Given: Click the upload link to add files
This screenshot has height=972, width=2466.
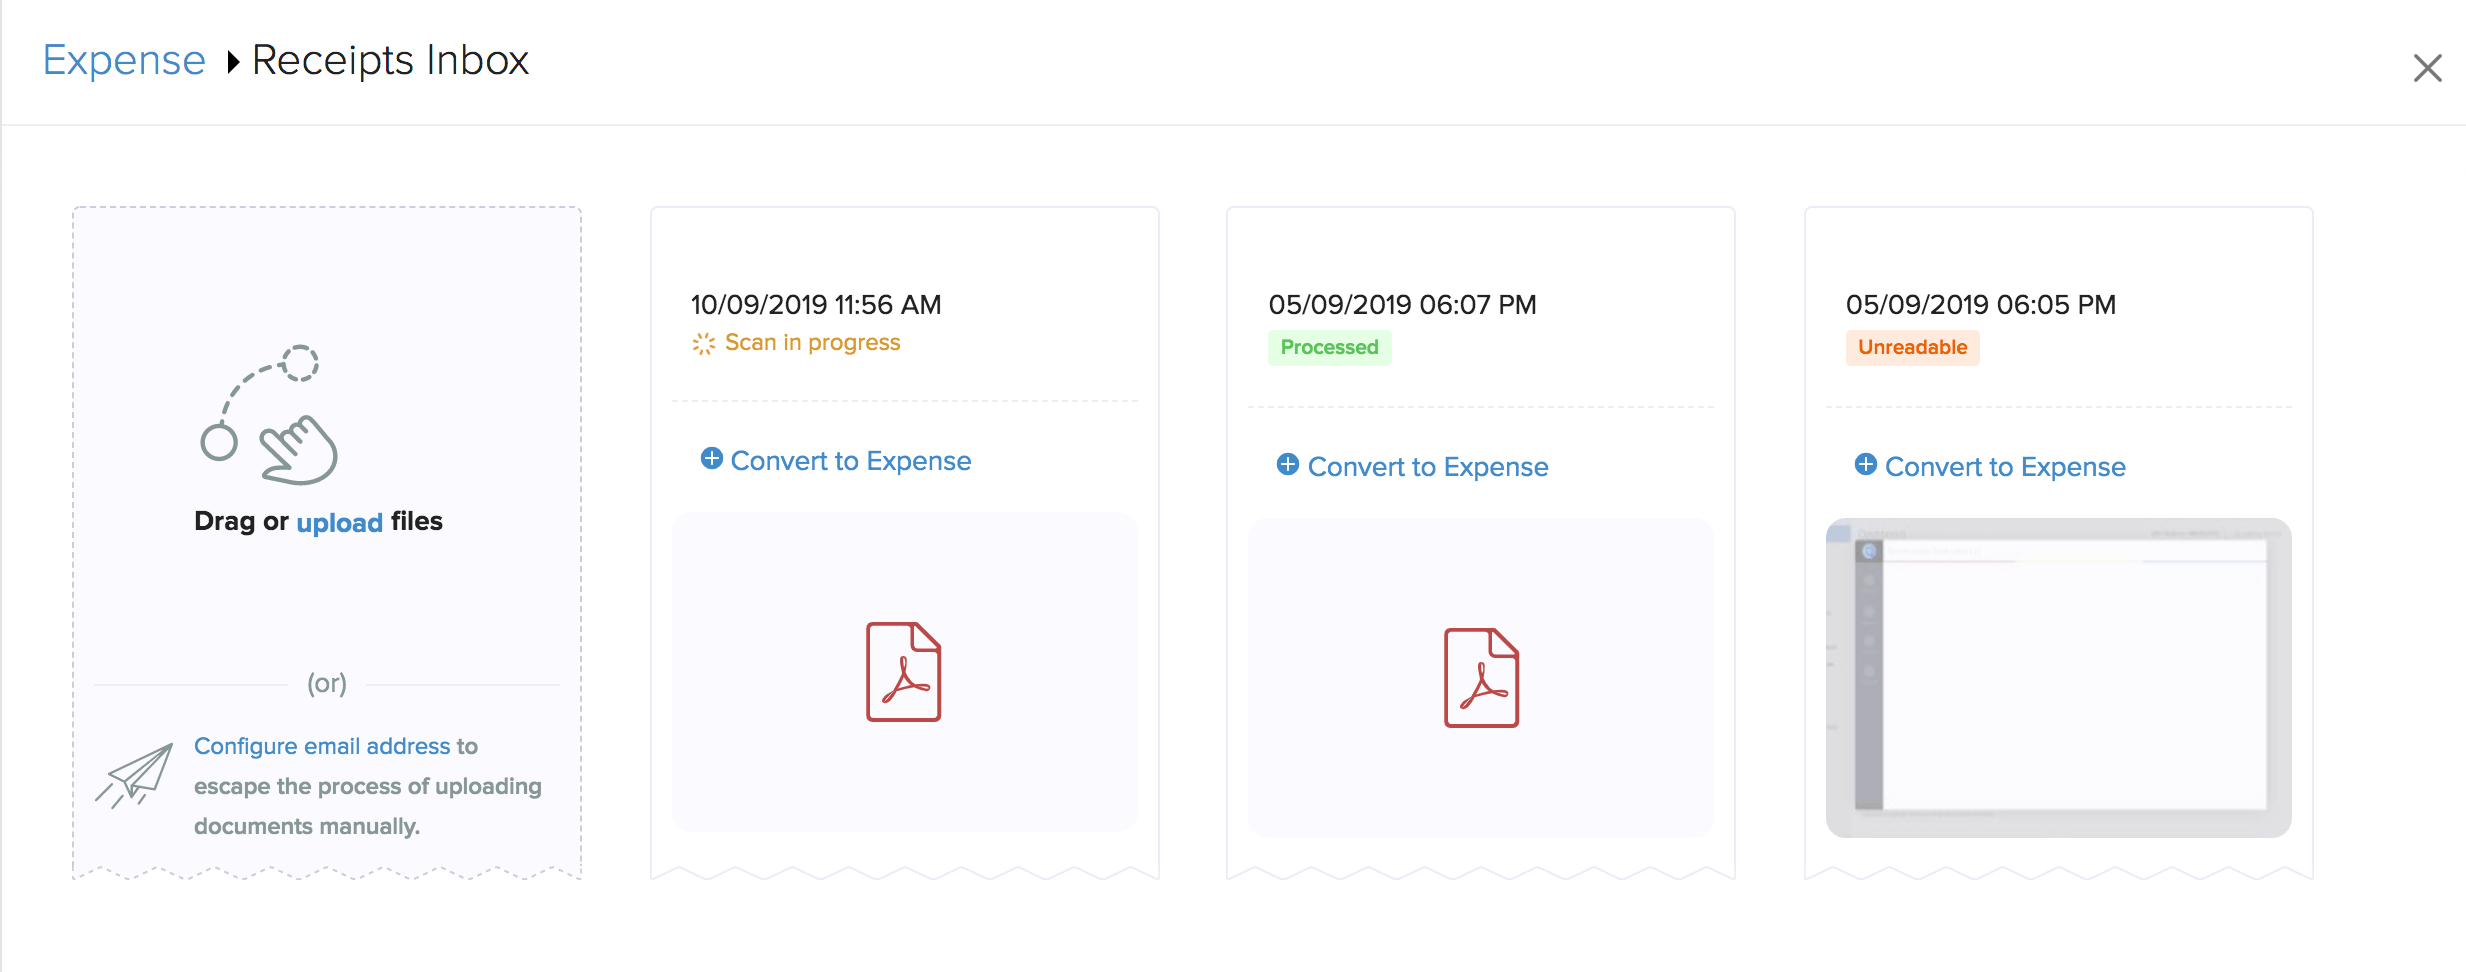Looking at the screenshot, I should [340, 522].
